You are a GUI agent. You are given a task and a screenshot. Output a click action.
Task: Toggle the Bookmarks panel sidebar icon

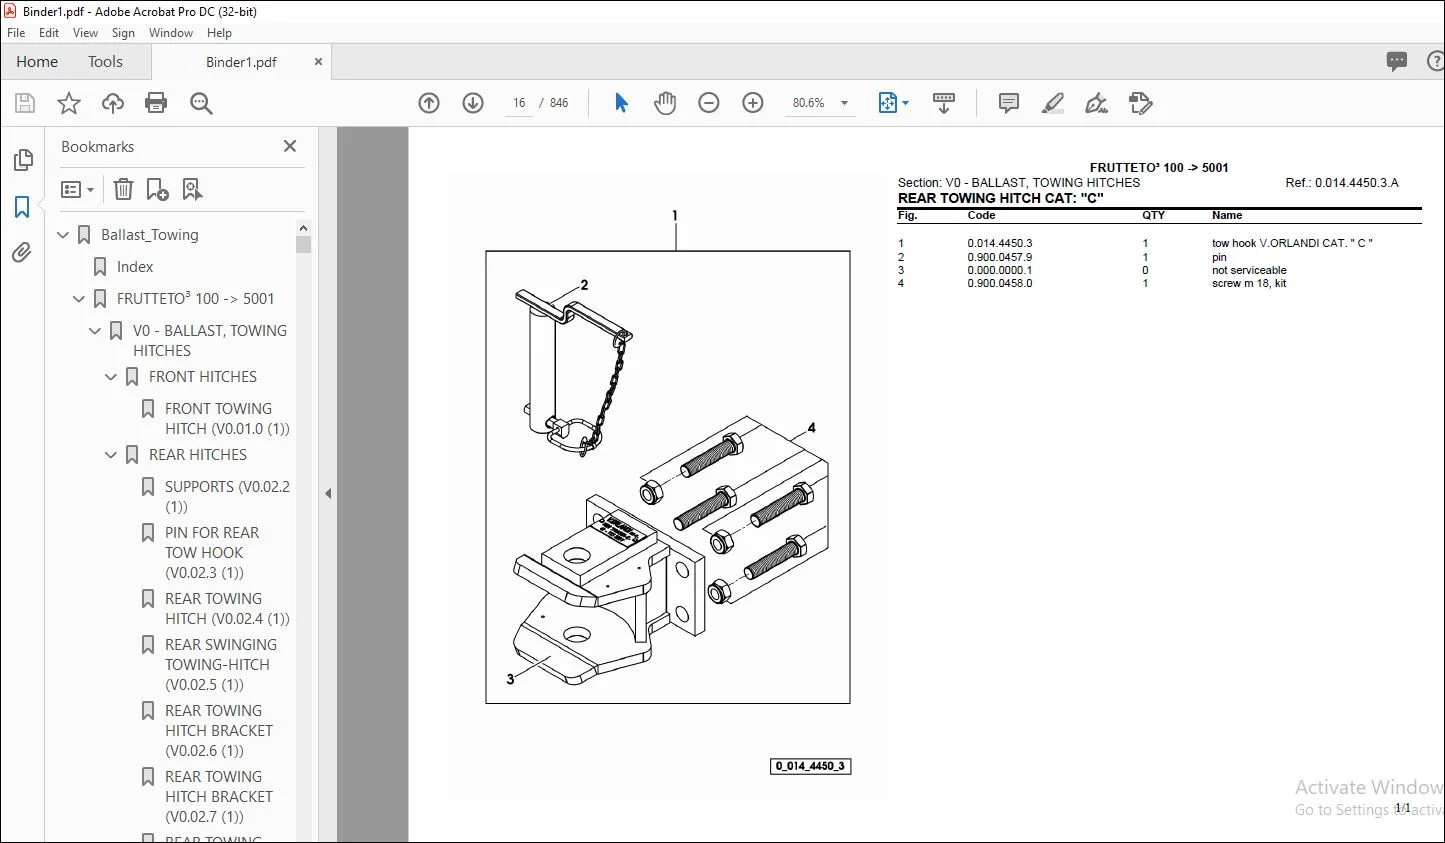tap(22, 207)
